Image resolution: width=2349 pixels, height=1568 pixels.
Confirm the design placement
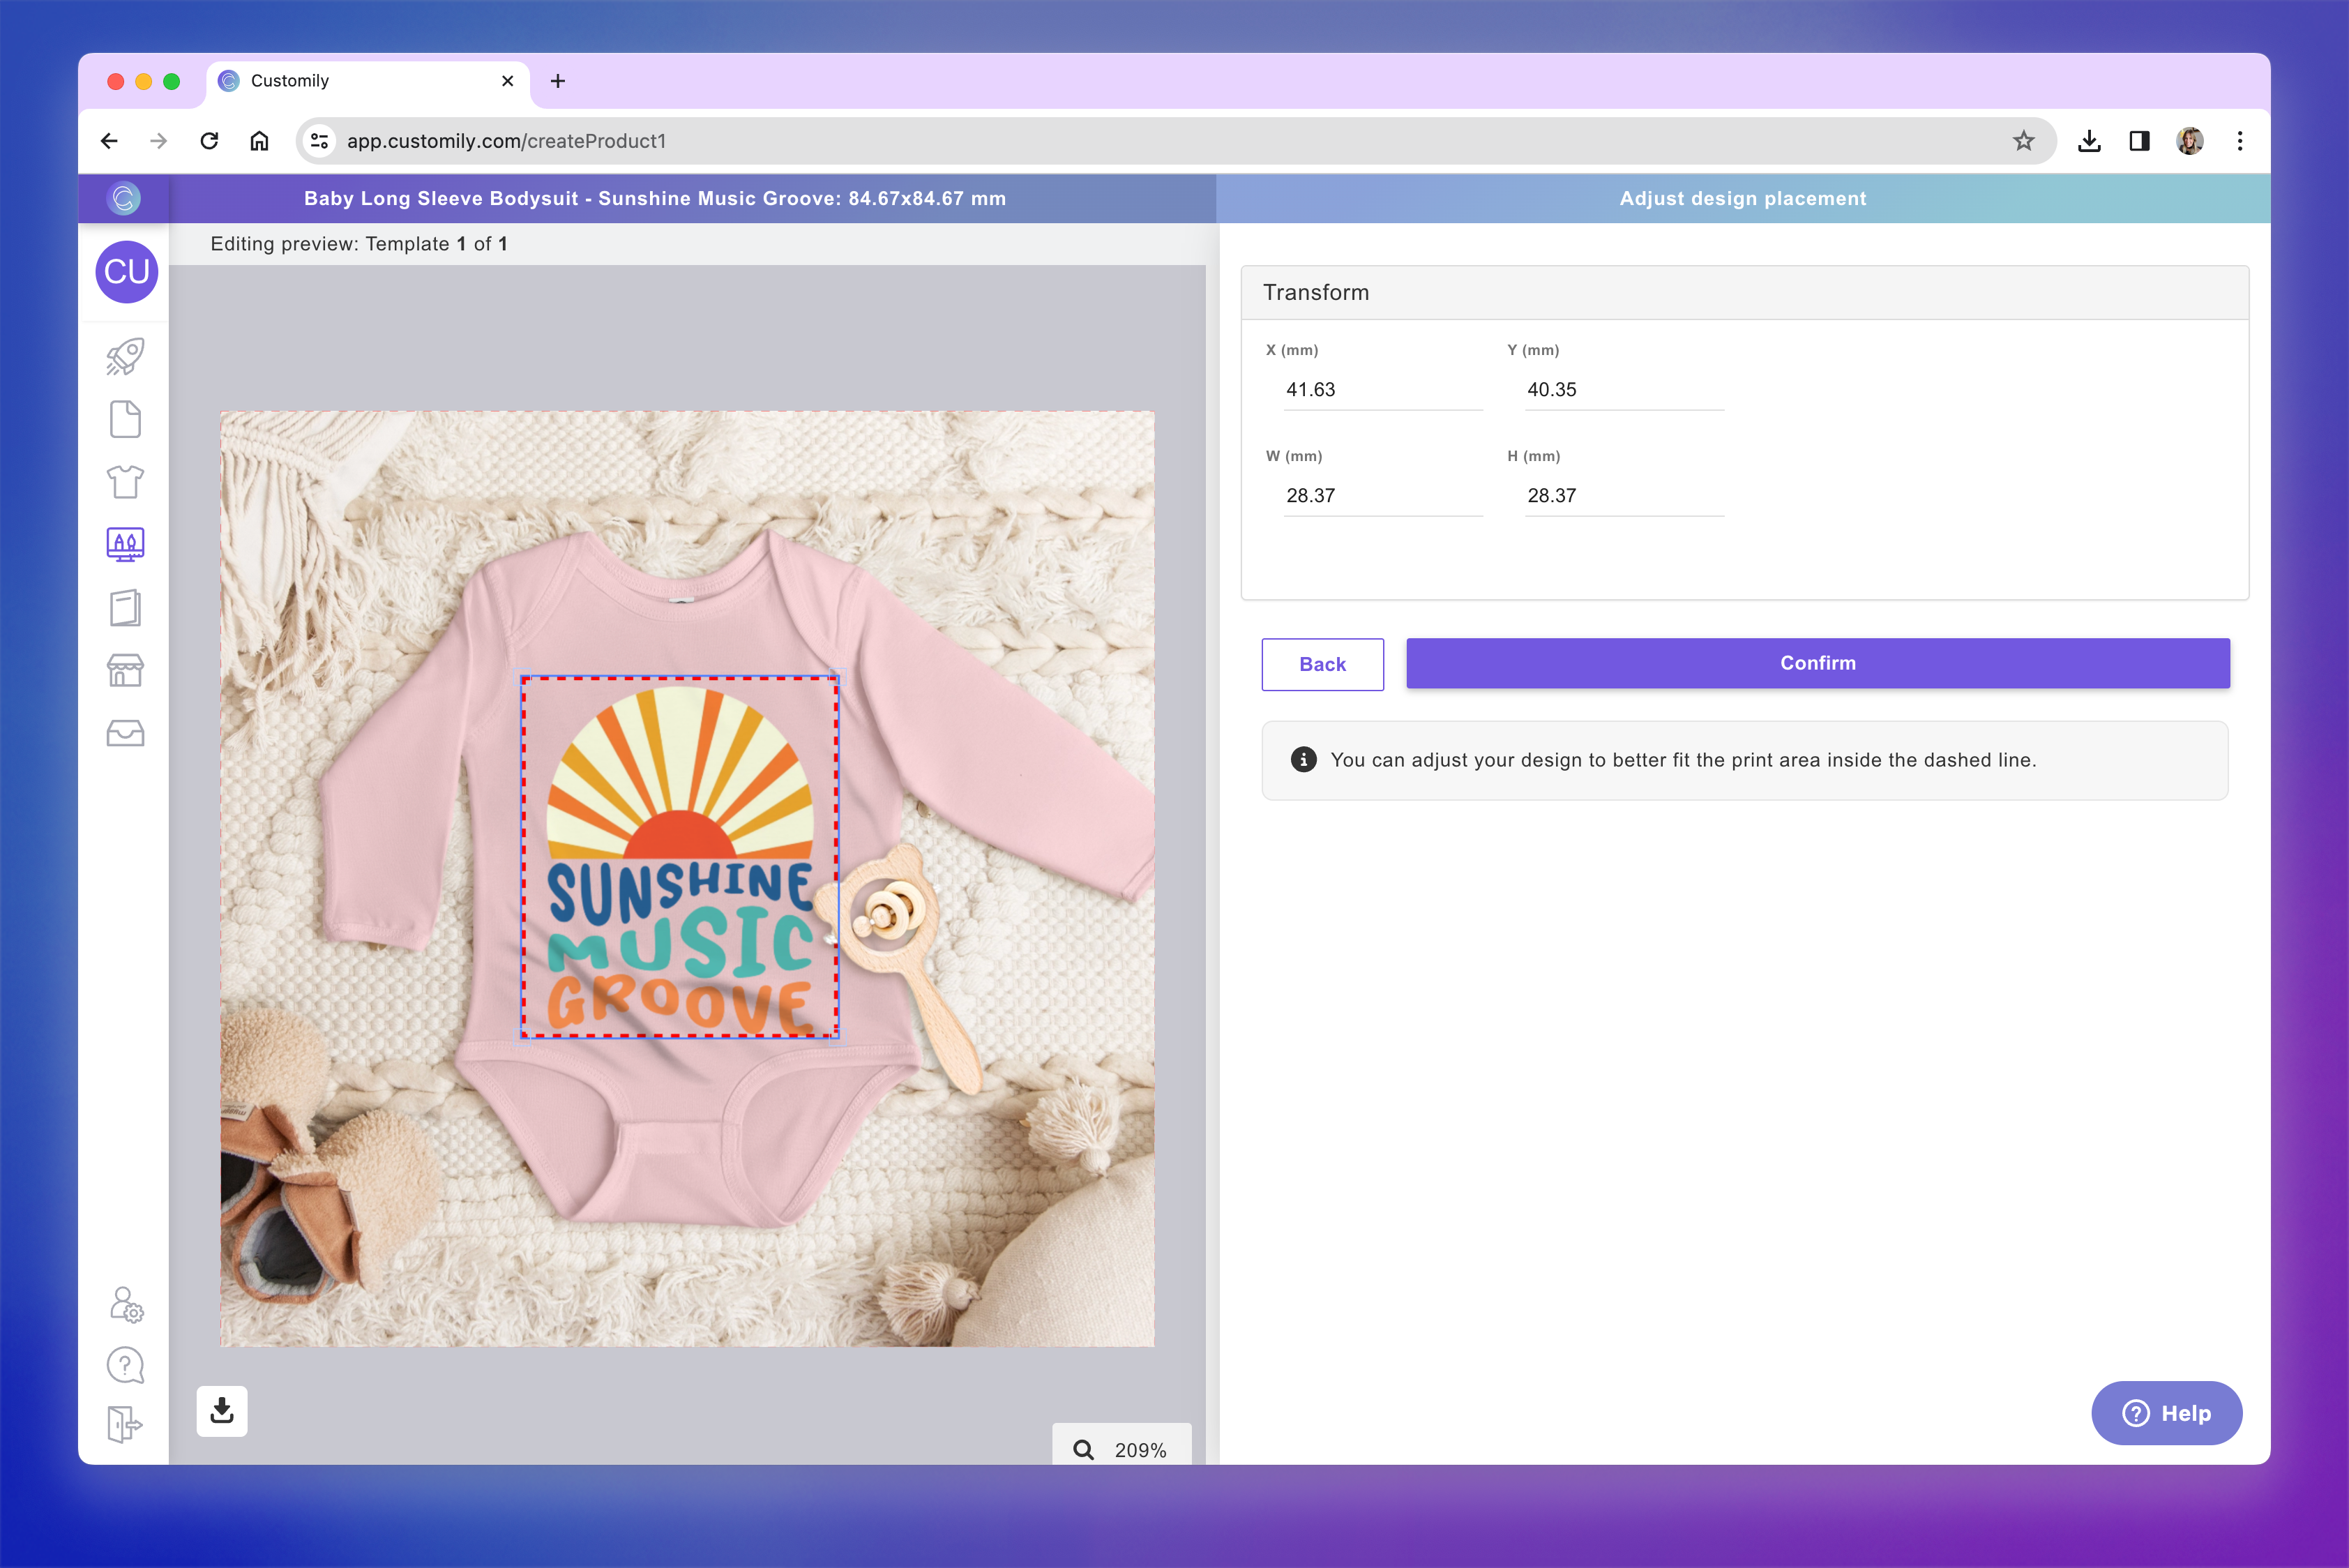[1816, 663]
